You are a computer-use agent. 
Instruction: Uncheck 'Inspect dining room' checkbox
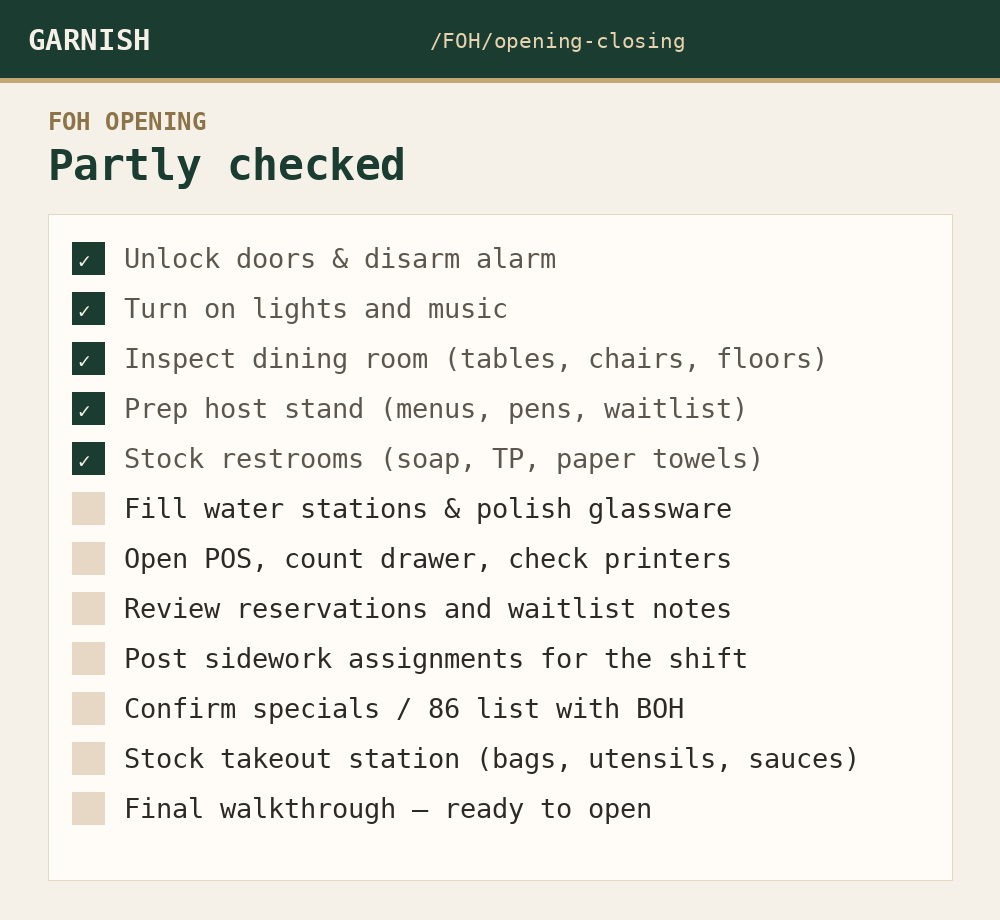88,358
